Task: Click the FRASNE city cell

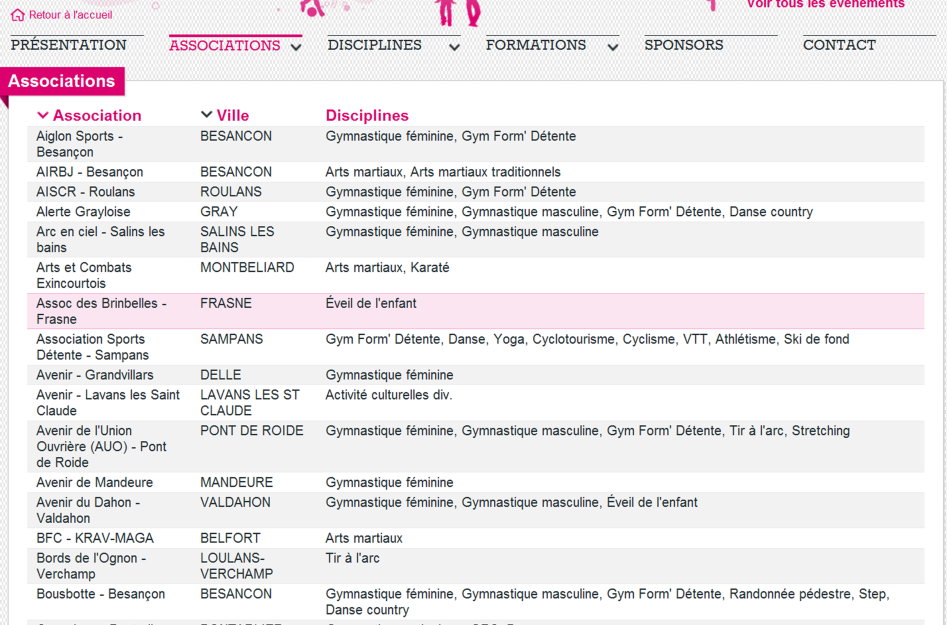Action: tap(226, 303)
